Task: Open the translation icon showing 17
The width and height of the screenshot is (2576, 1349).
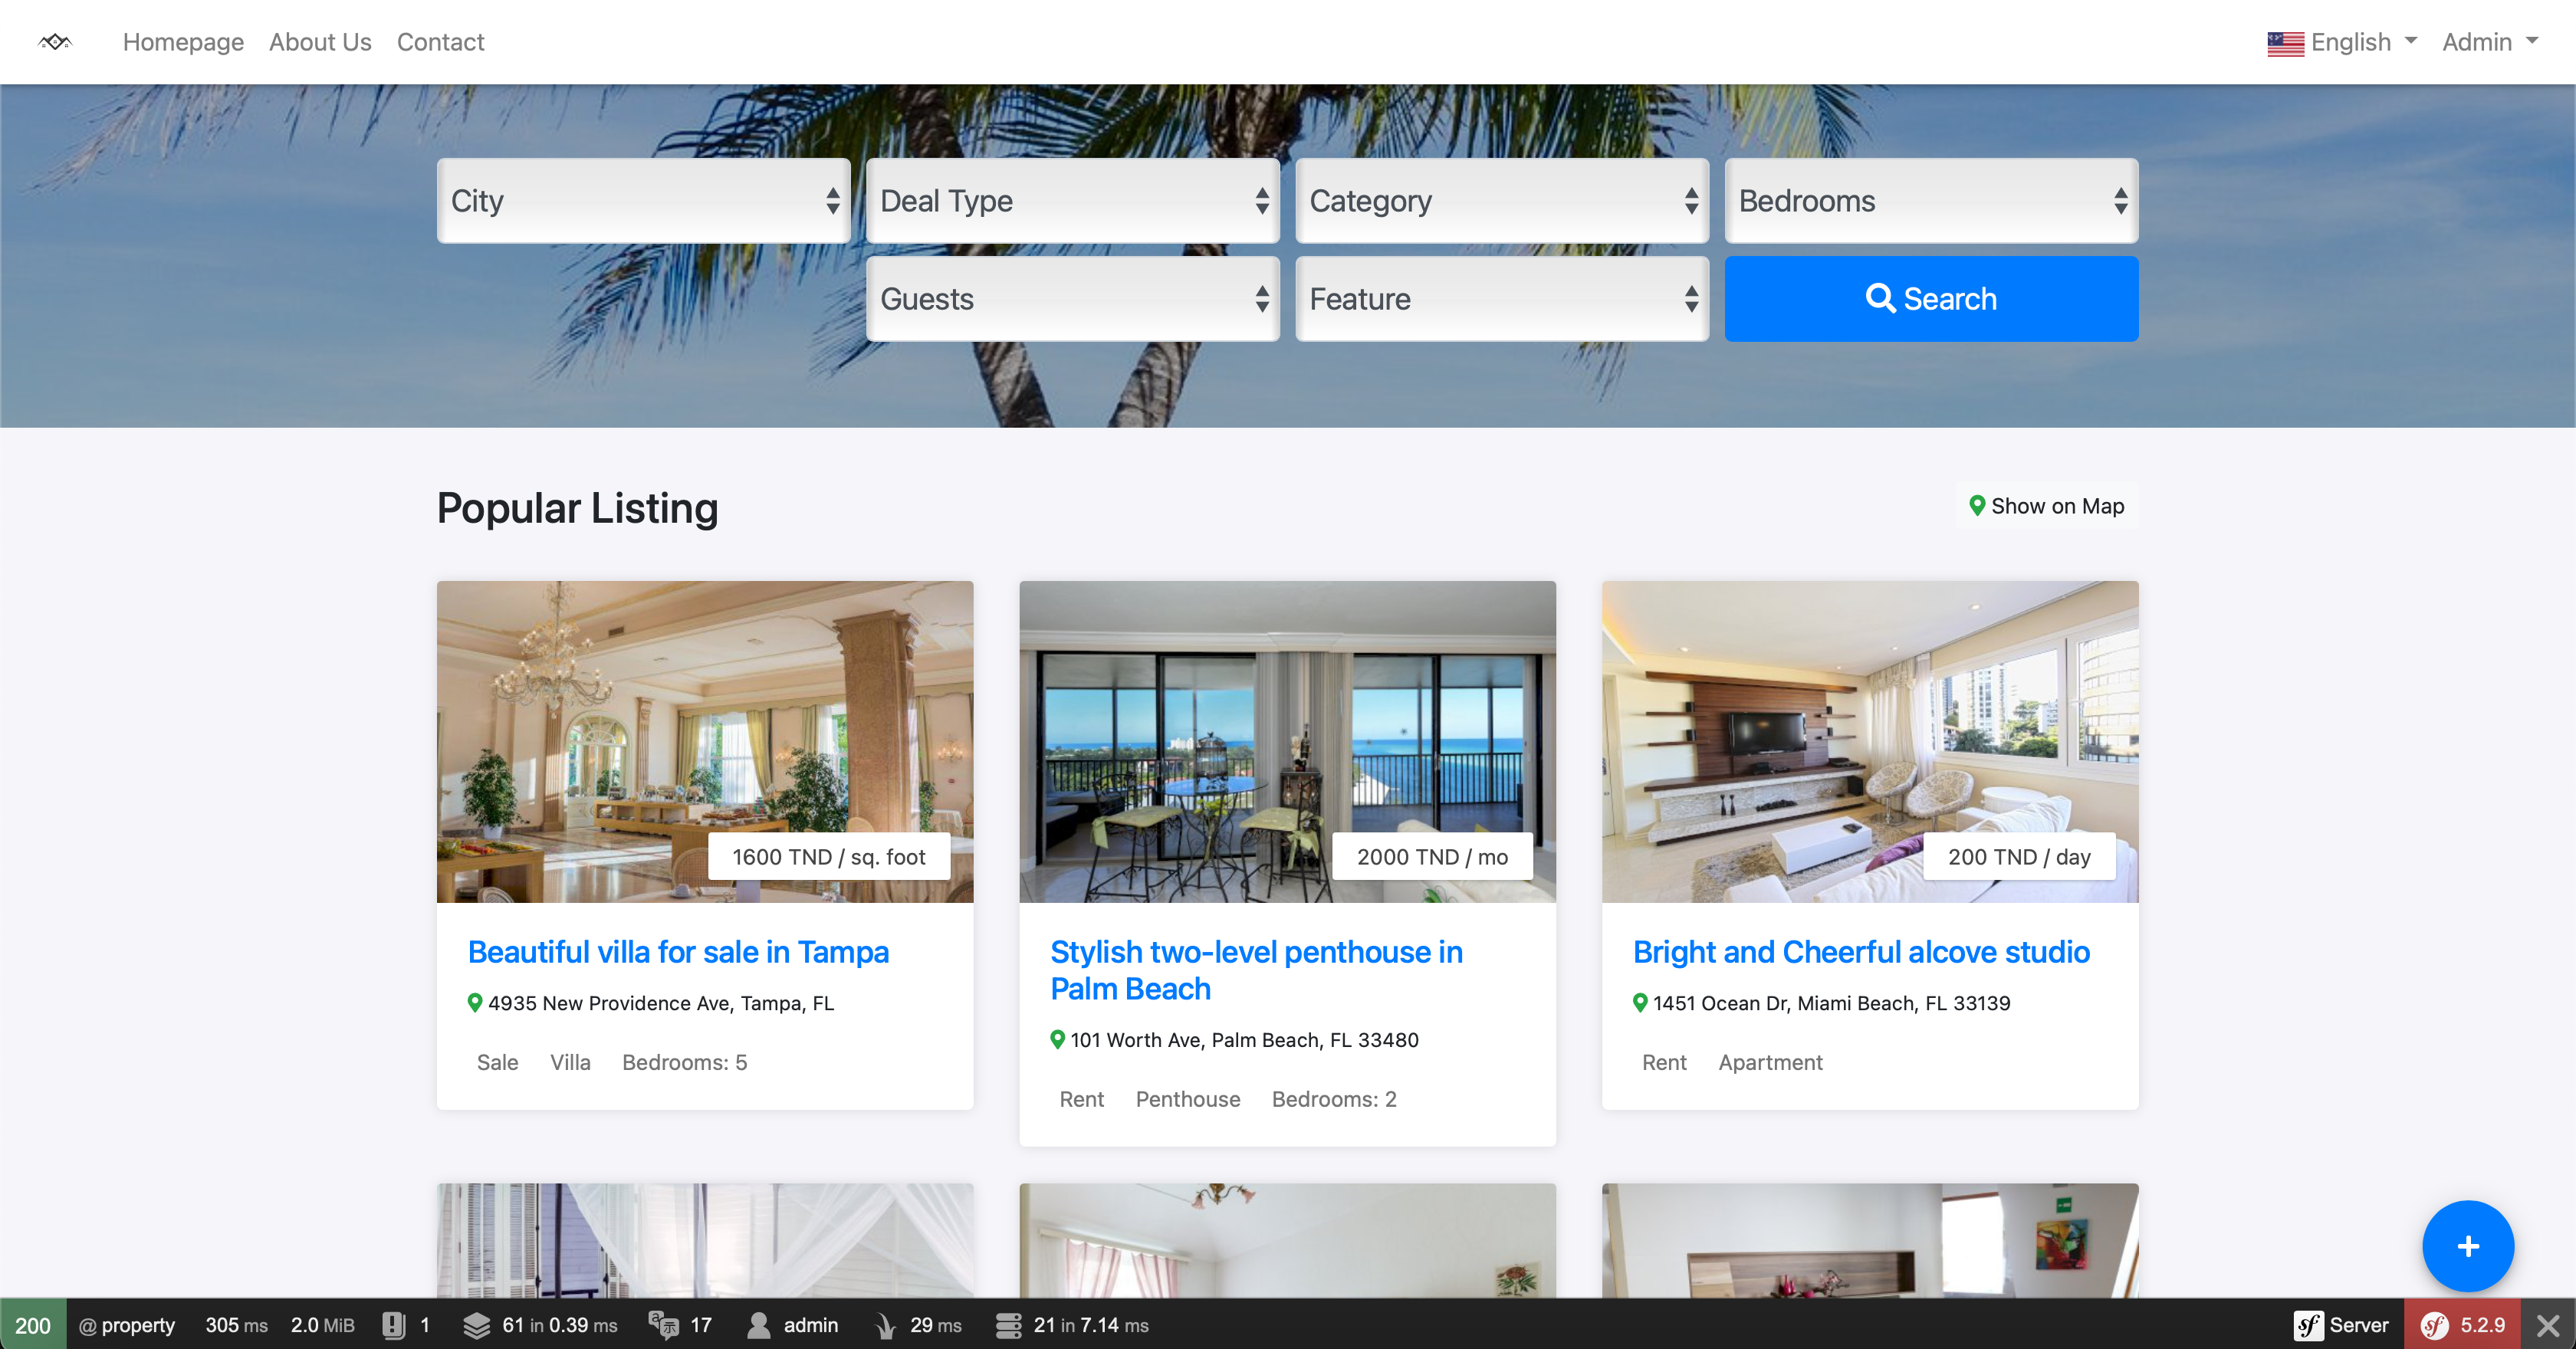Action: point(663,1325)
